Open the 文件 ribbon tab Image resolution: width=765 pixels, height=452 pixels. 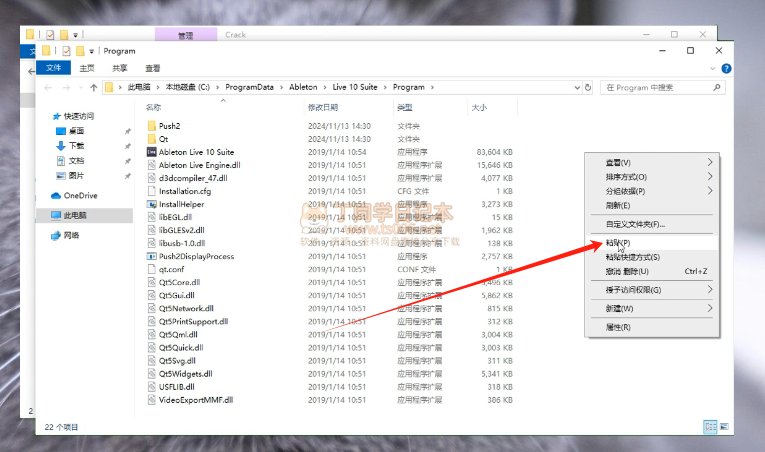pos(54,68)
